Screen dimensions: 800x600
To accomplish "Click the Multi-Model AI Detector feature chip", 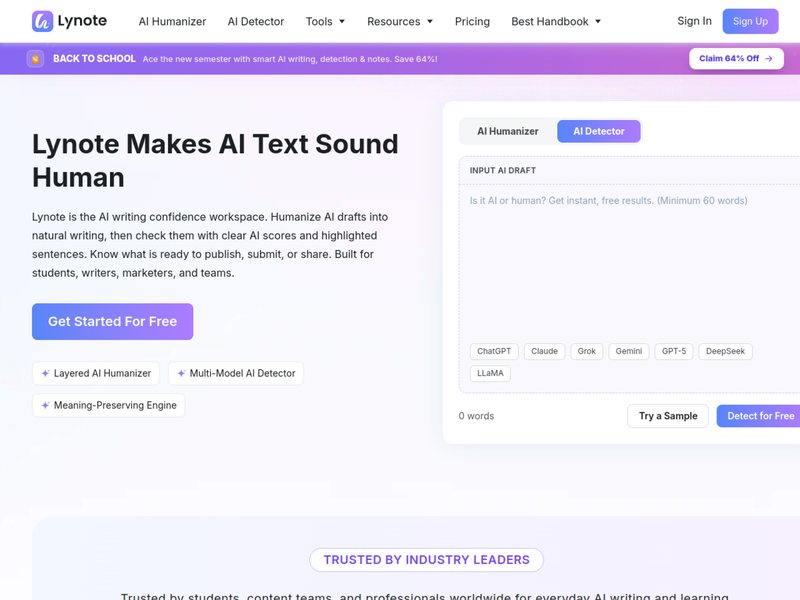I will (236, 373).
